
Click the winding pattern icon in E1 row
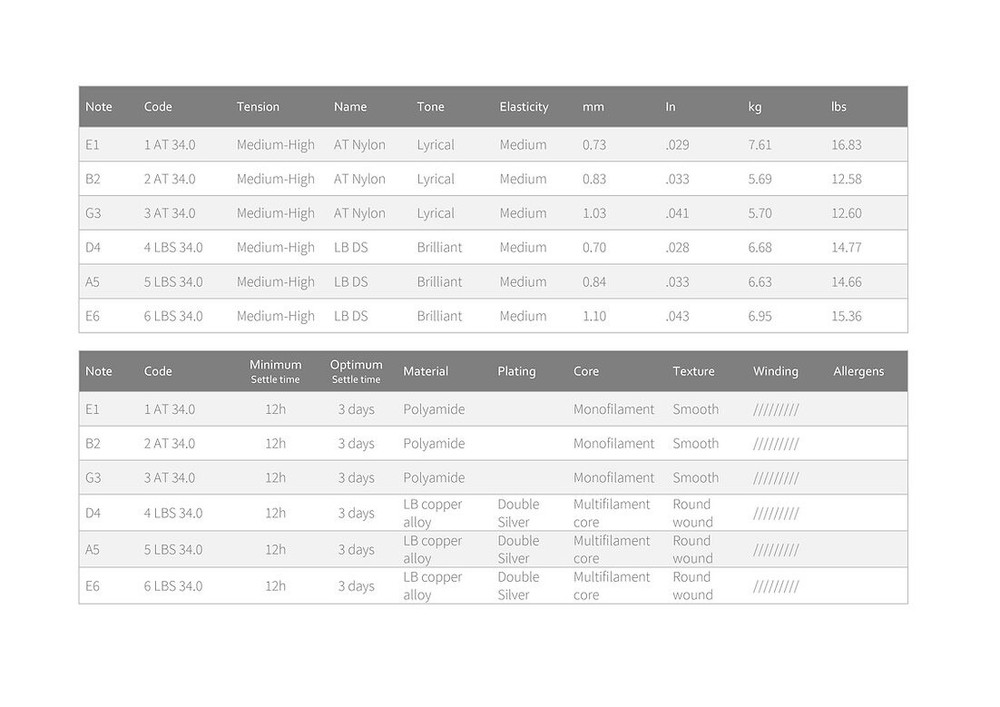[776, 410]
